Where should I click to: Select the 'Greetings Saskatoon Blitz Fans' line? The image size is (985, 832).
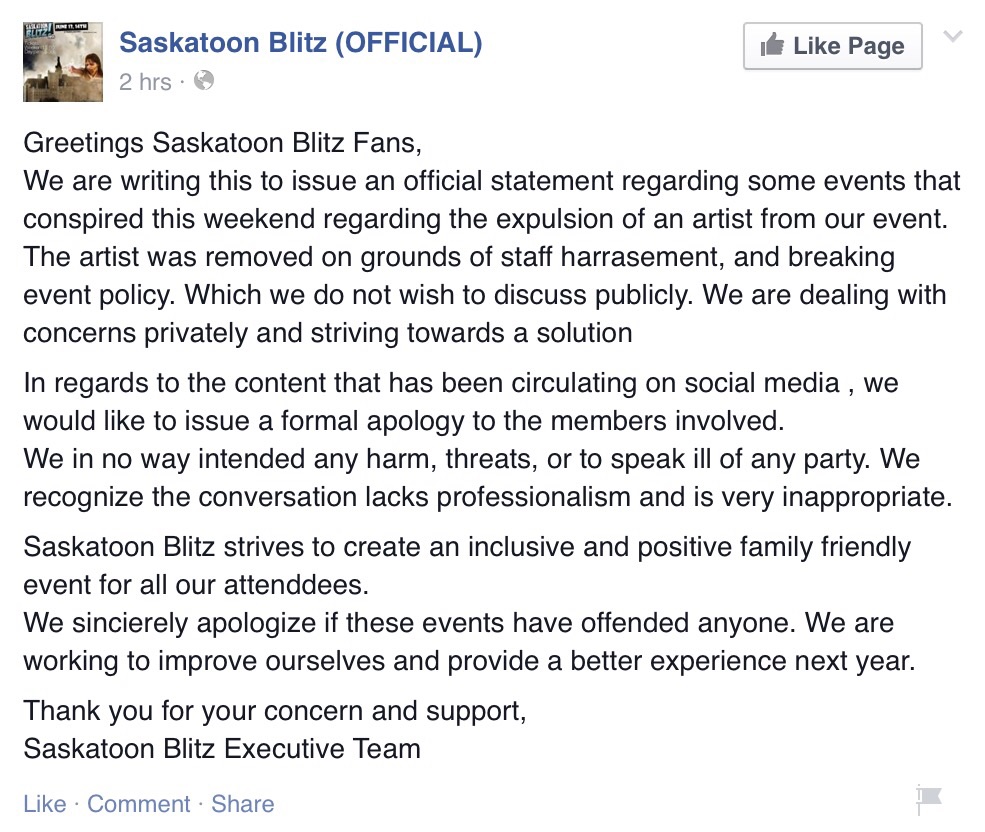(x=222, y=143)
